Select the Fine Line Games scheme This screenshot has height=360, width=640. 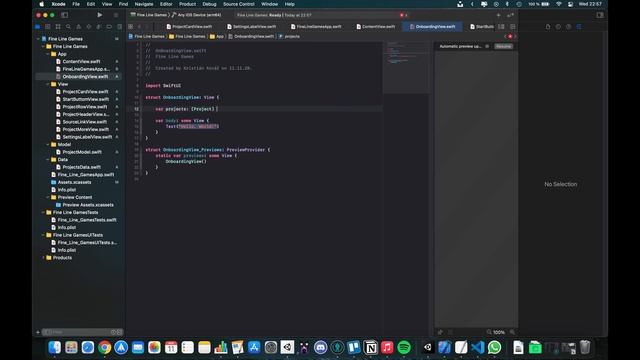point(148,15)
